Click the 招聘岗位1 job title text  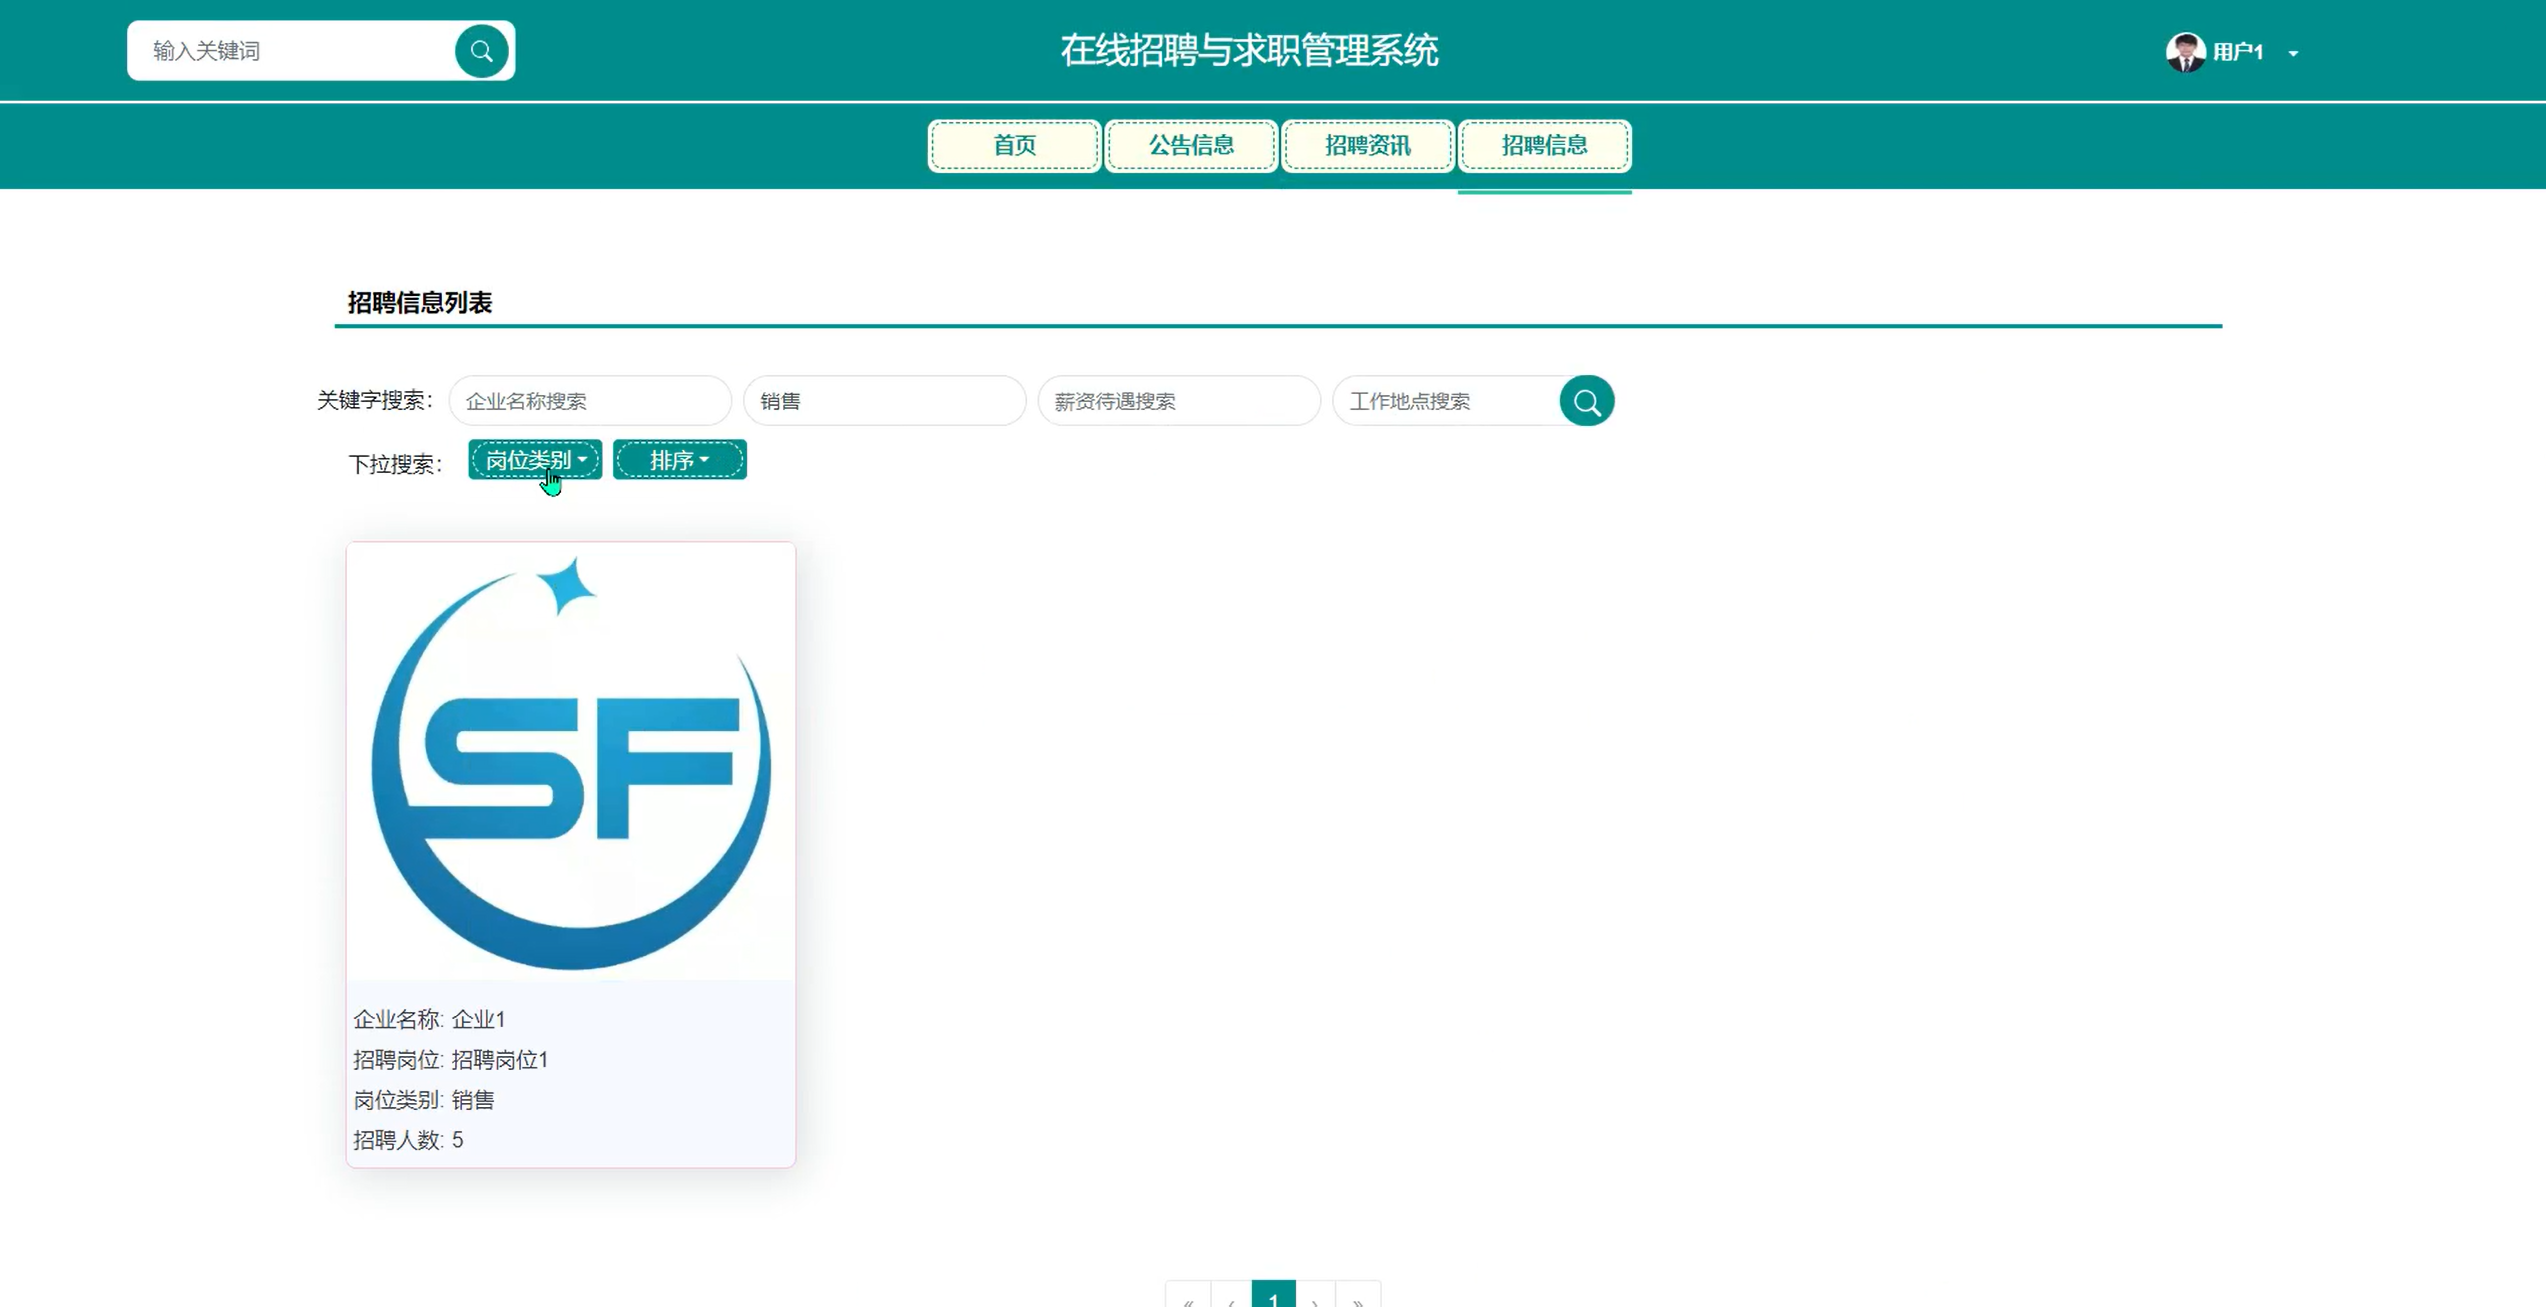click(x=499, y=1060)
